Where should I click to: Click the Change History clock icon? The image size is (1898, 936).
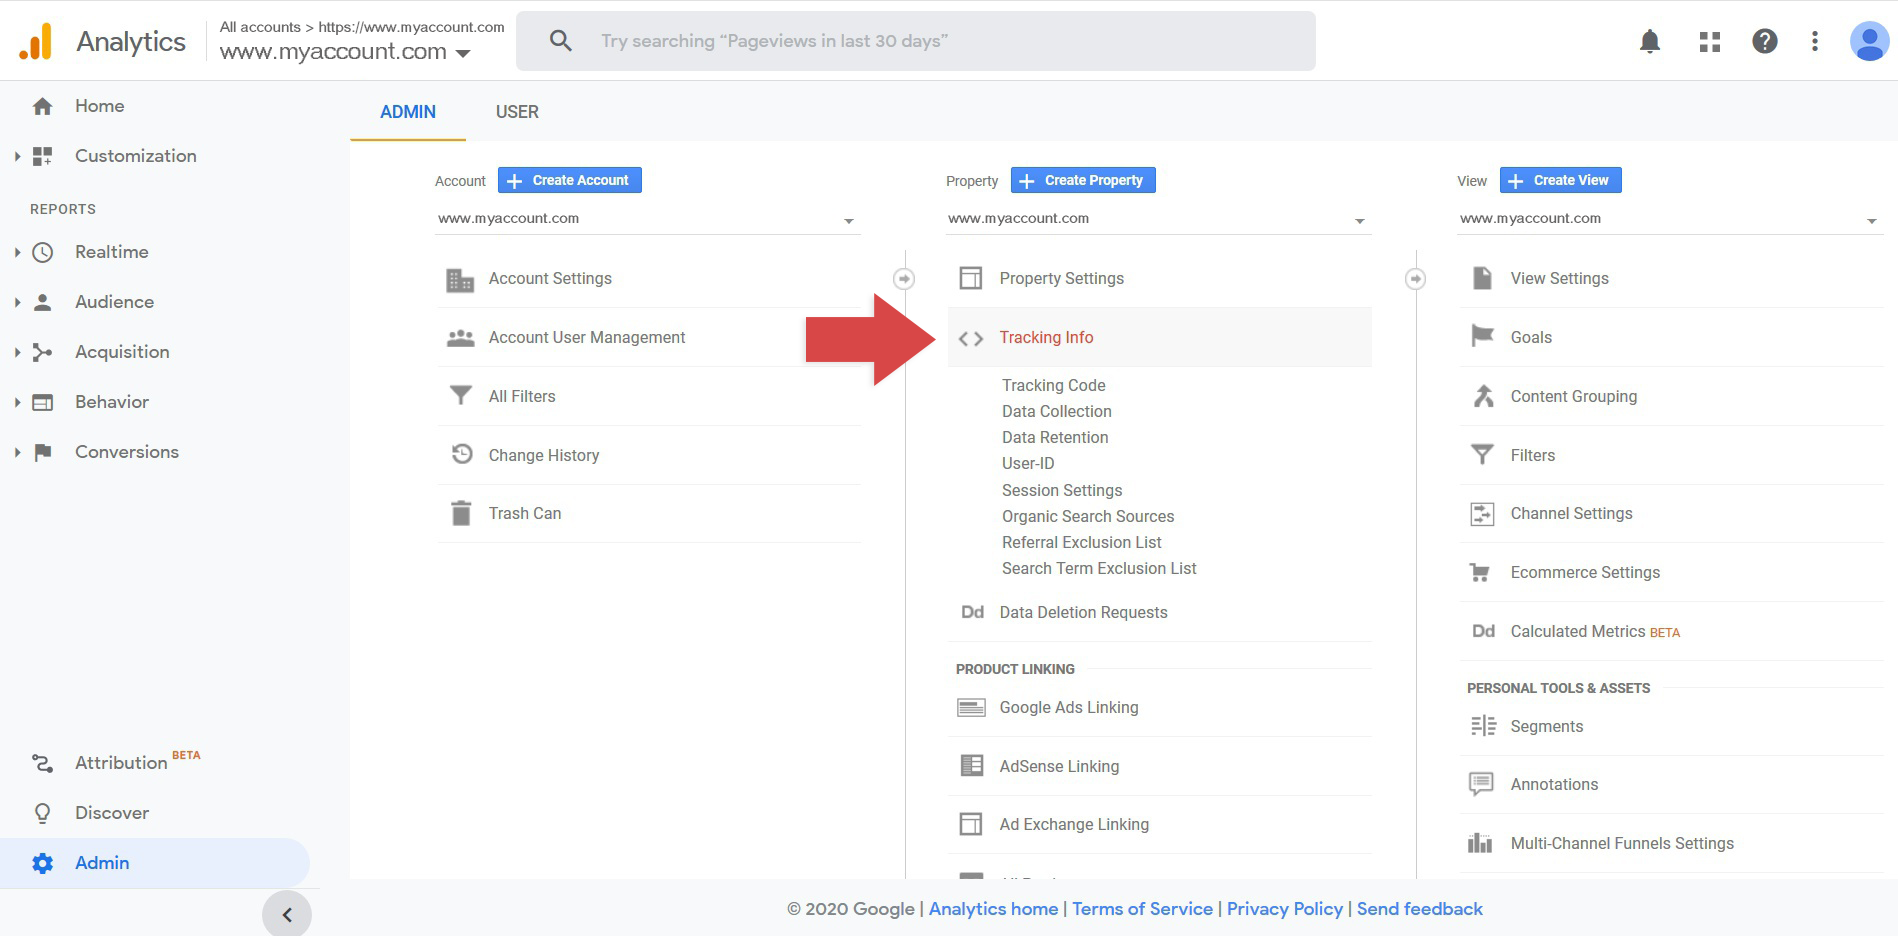point(461,454)
